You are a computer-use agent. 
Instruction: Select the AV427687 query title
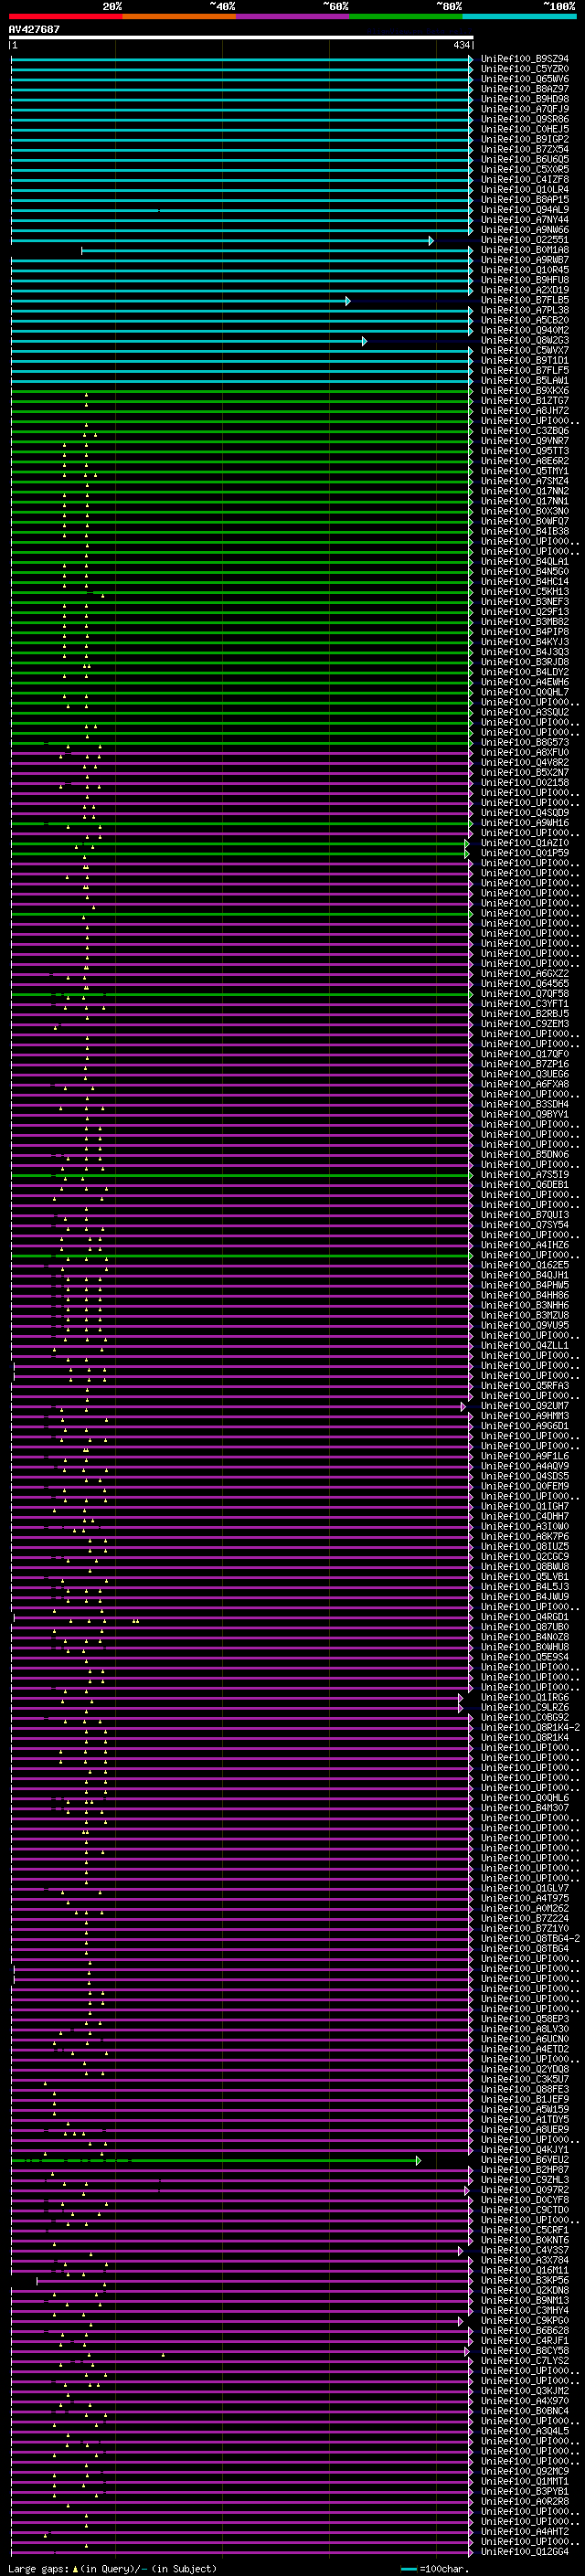pos(34,29)
